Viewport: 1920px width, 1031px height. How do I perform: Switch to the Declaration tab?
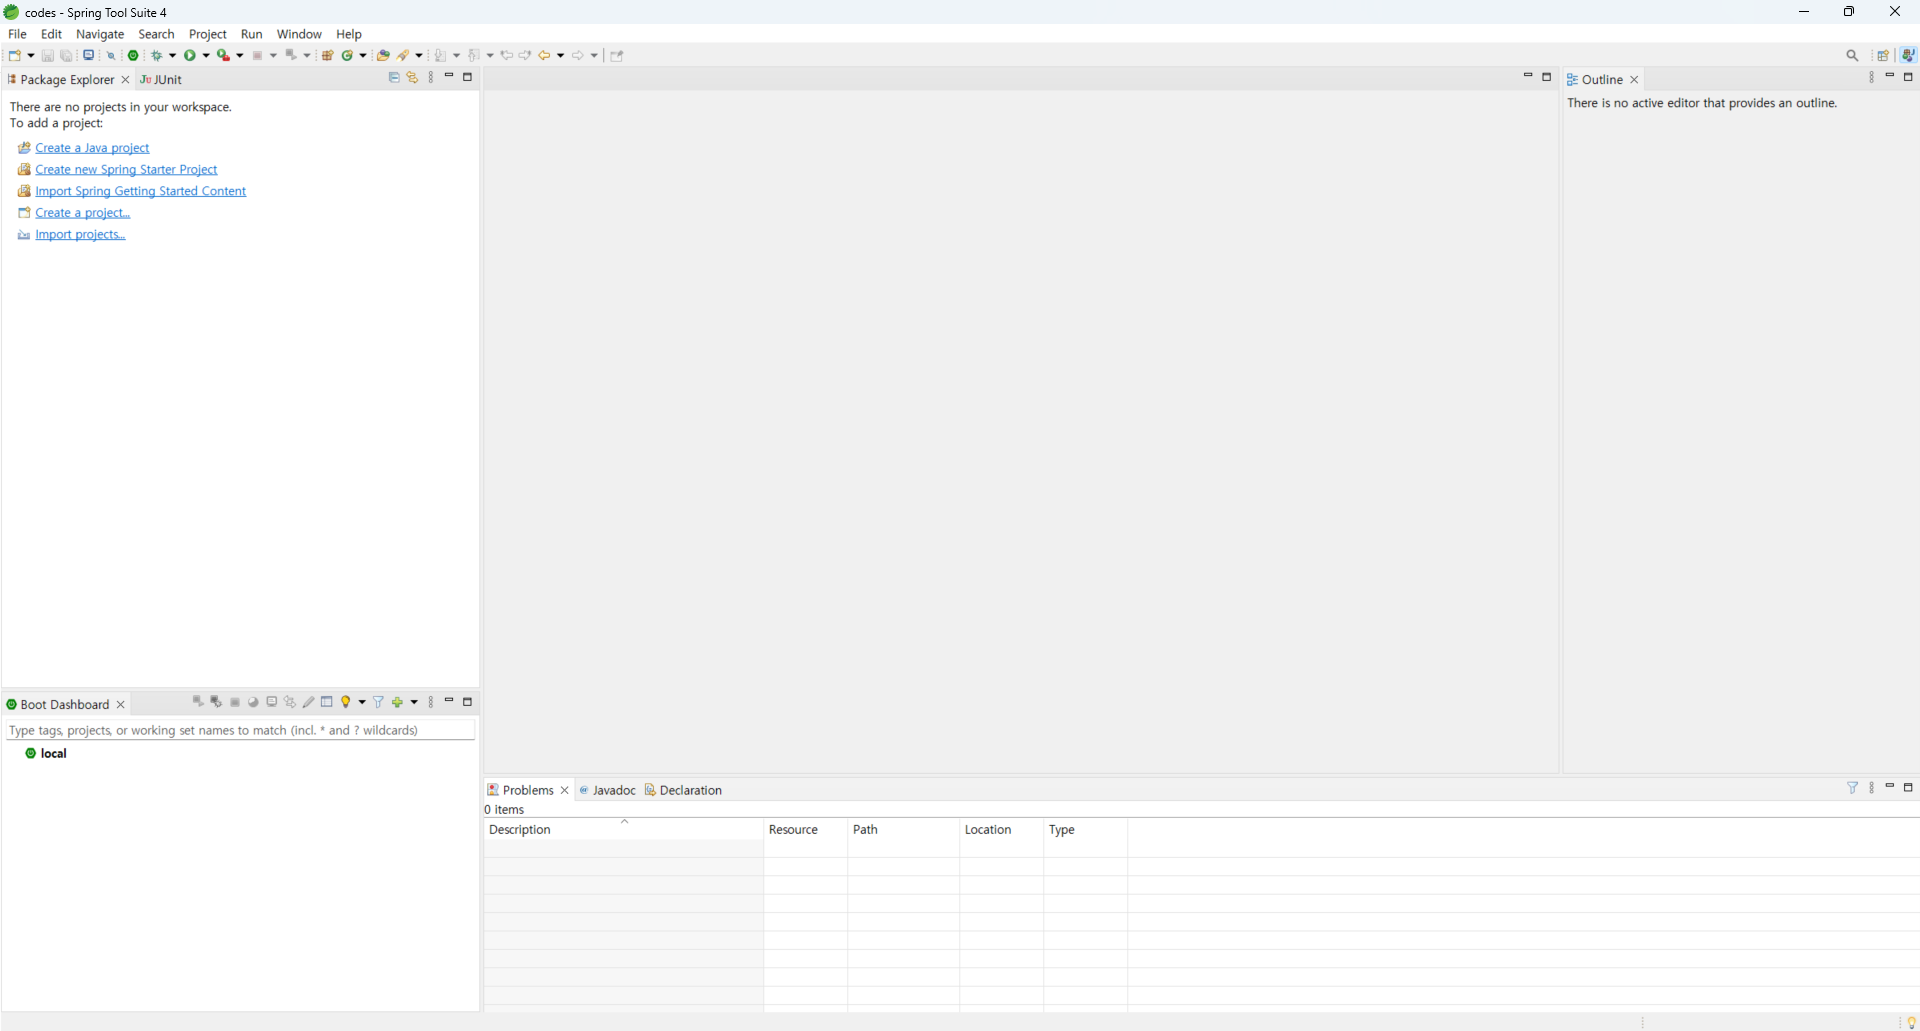click(683, 790)
